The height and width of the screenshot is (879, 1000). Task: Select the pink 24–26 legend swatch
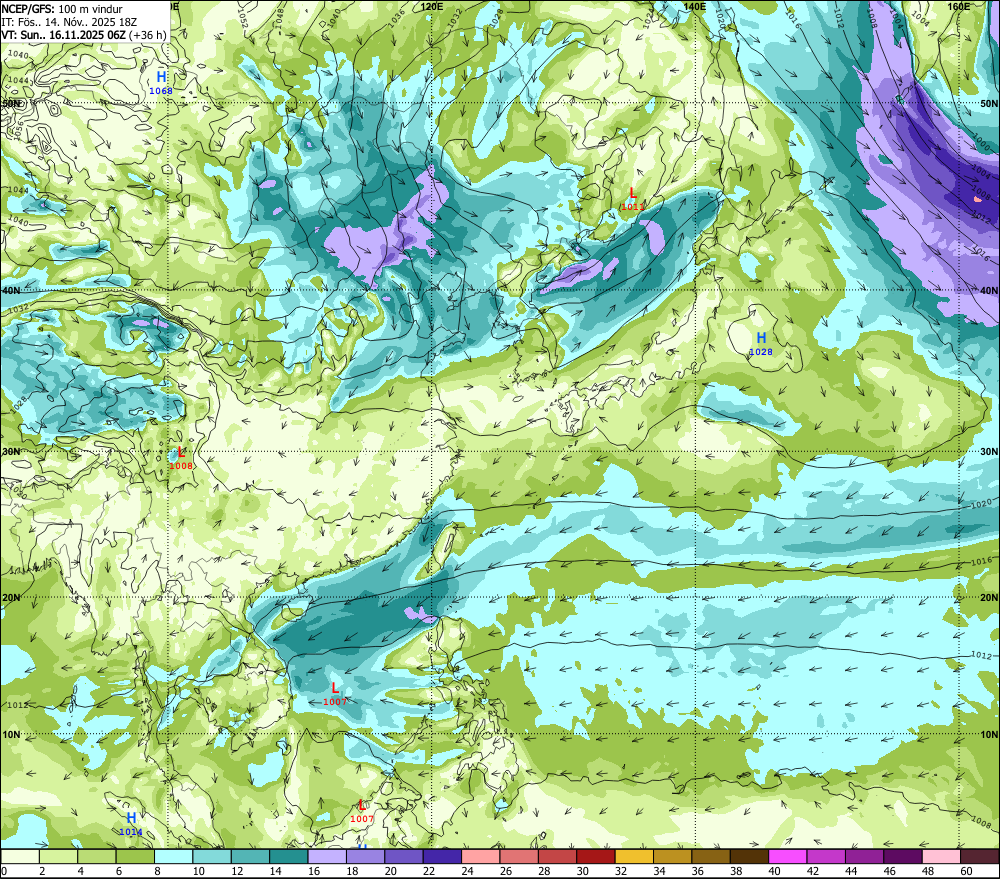pos(480,856)
